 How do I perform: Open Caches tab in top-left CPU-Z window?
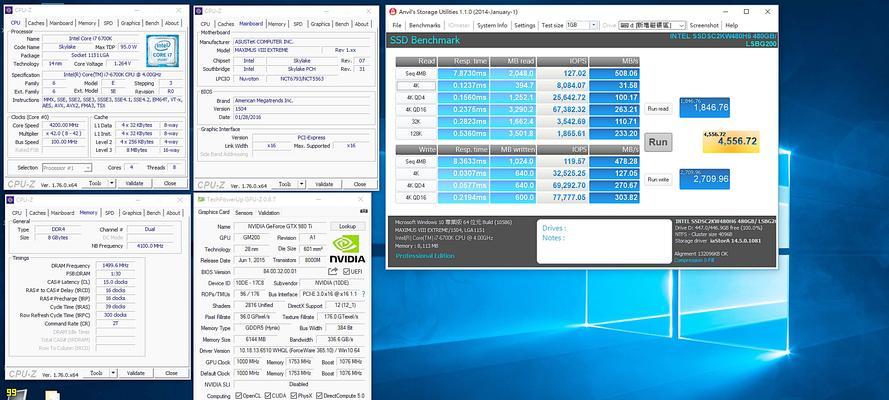(x=36, y=23)
